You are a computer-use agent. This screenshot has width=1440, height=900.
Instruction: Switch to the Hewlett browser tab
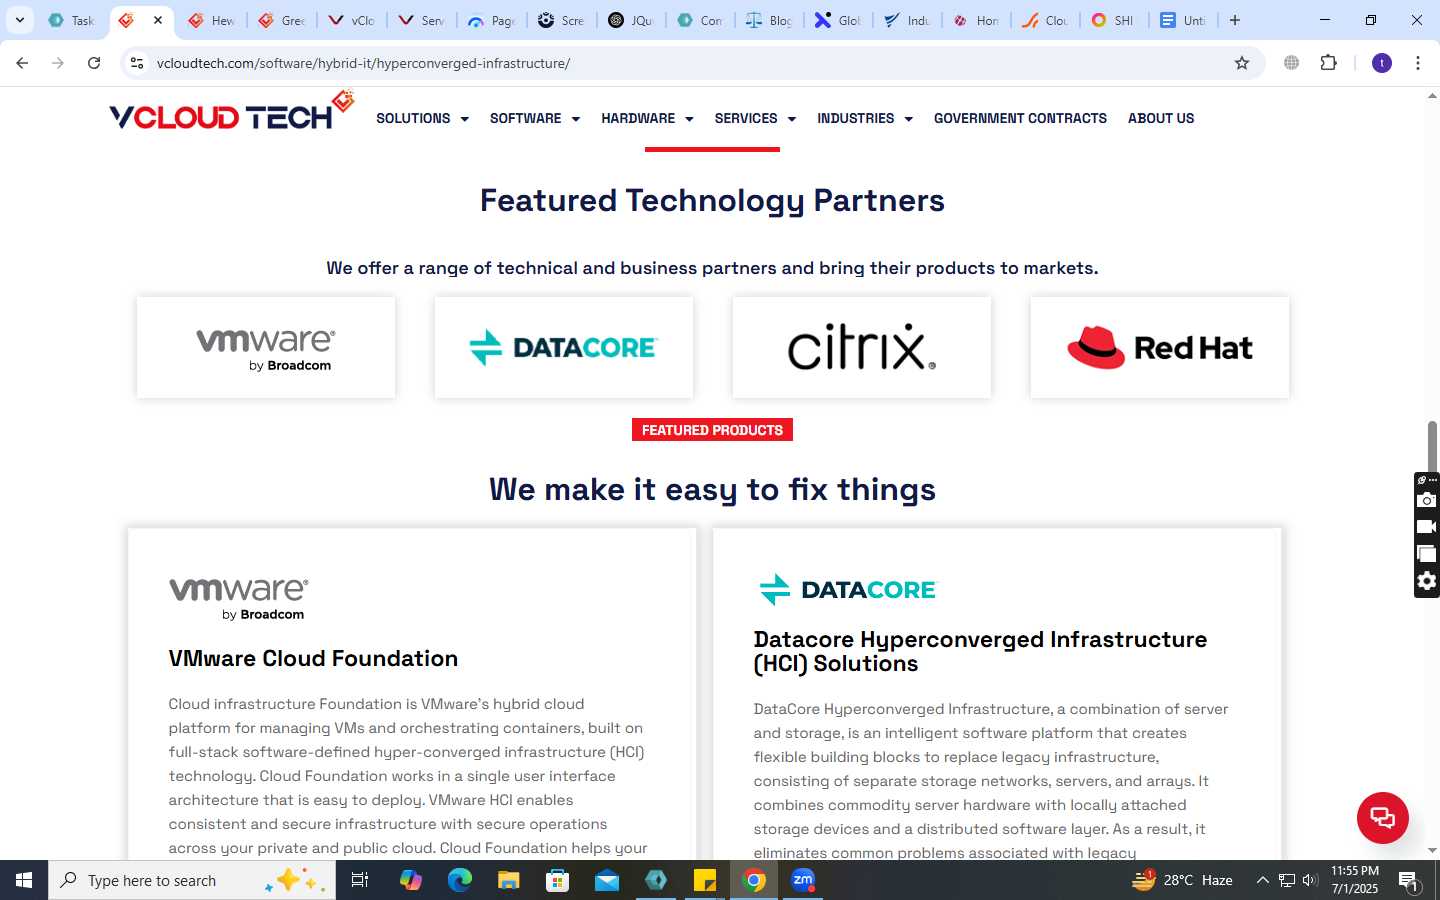pos(211,20)
